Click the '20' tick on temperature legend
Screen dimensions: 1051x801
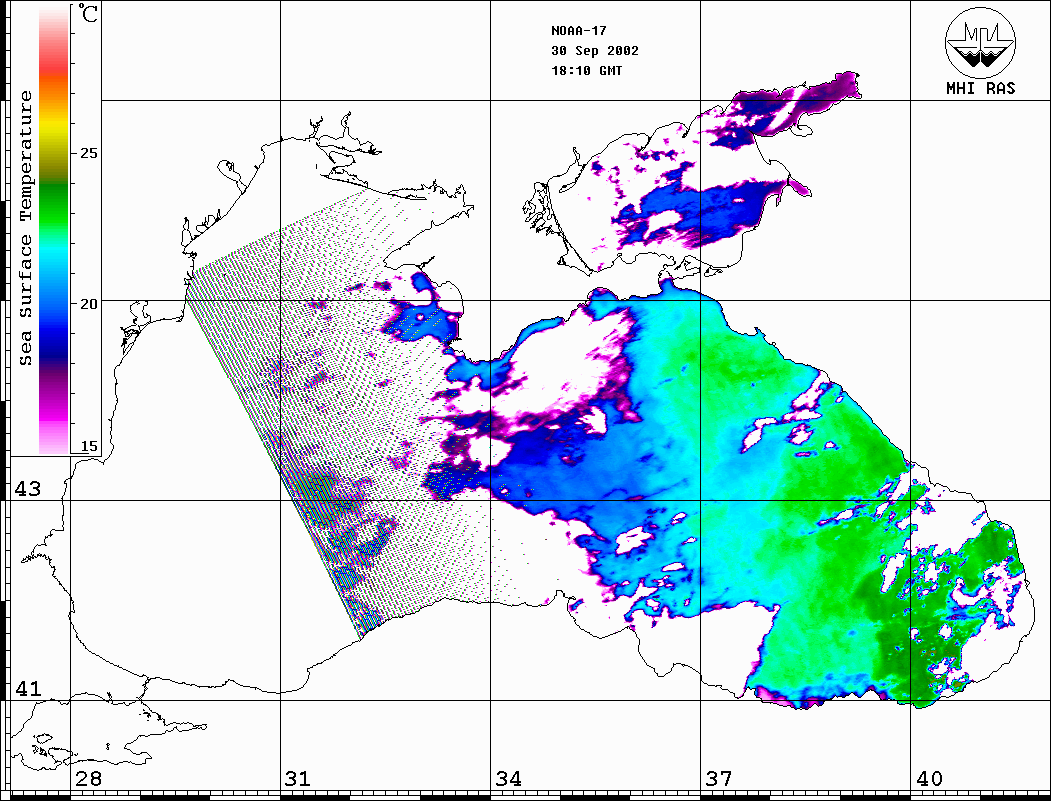[x=88, y=304]
